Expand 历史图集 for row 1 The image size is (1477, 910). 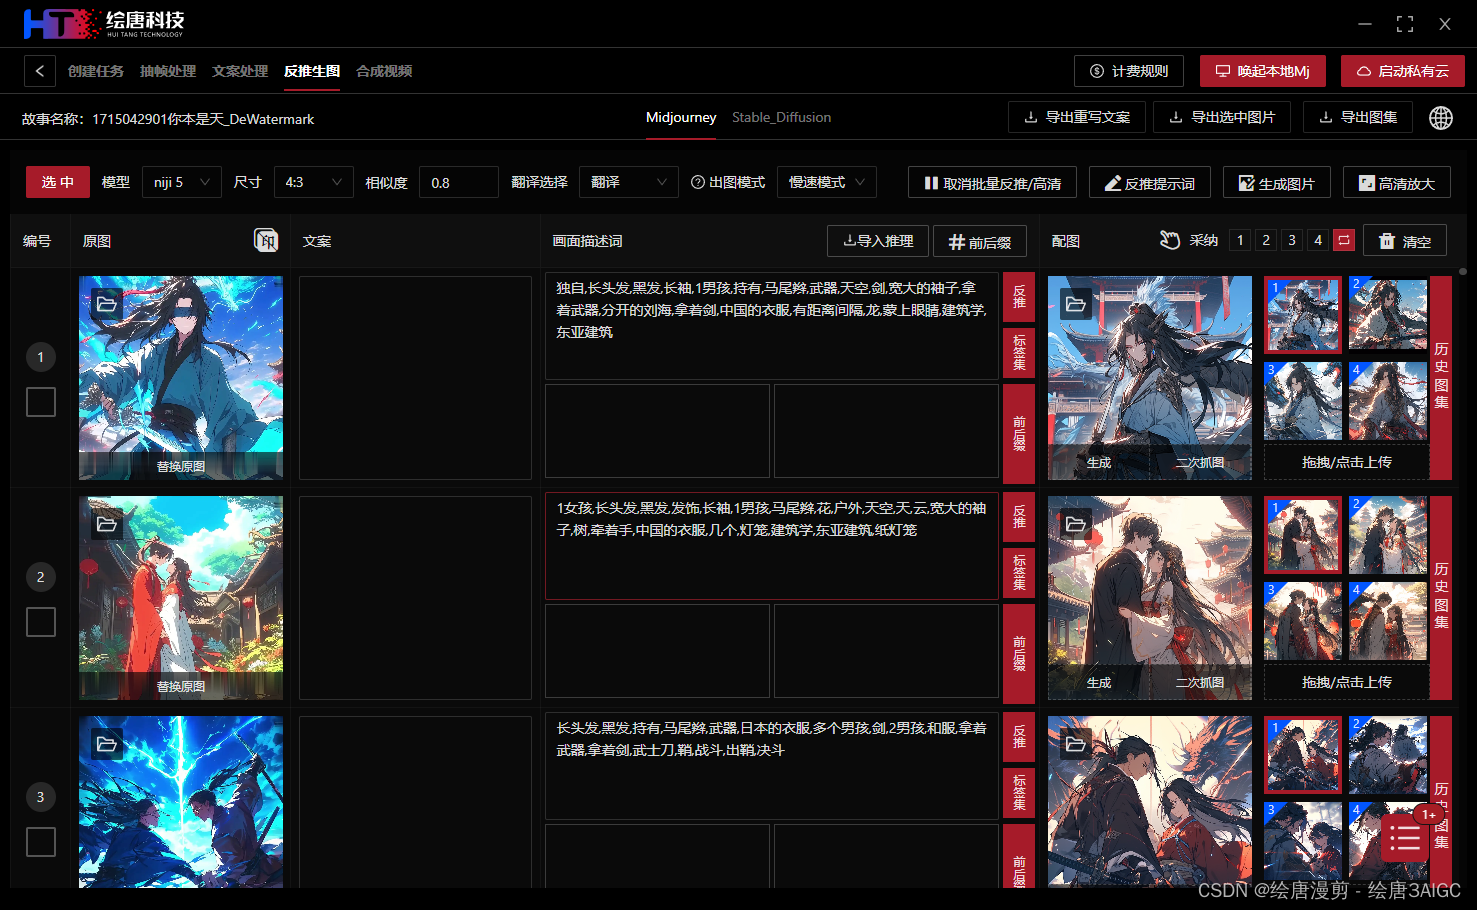click(1441, 376)
